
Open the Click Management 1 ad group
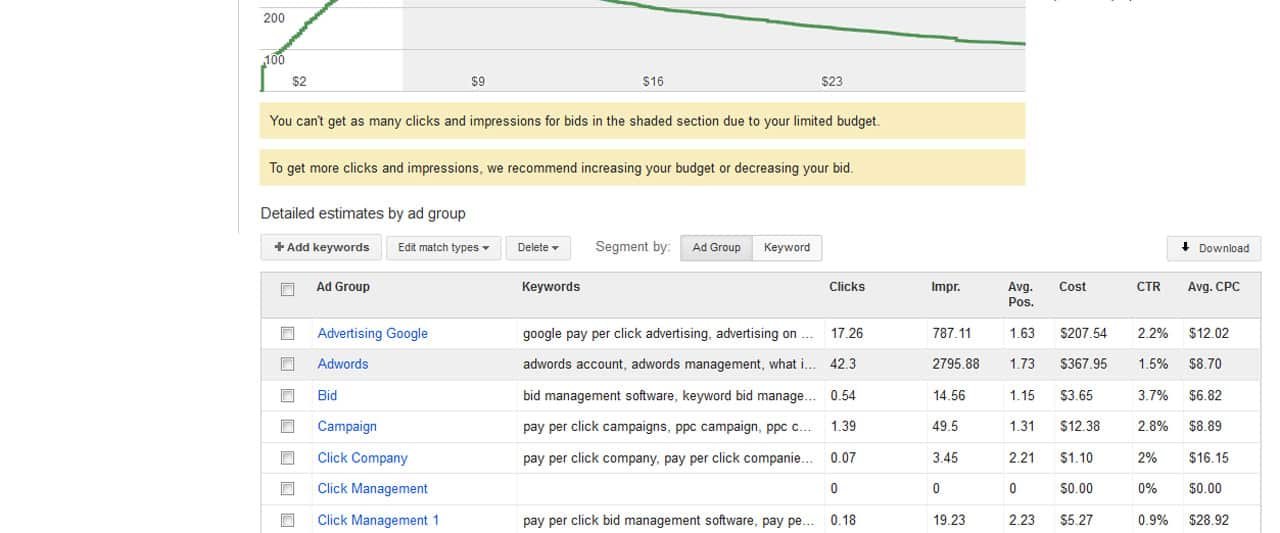click(x=378, y=520)
